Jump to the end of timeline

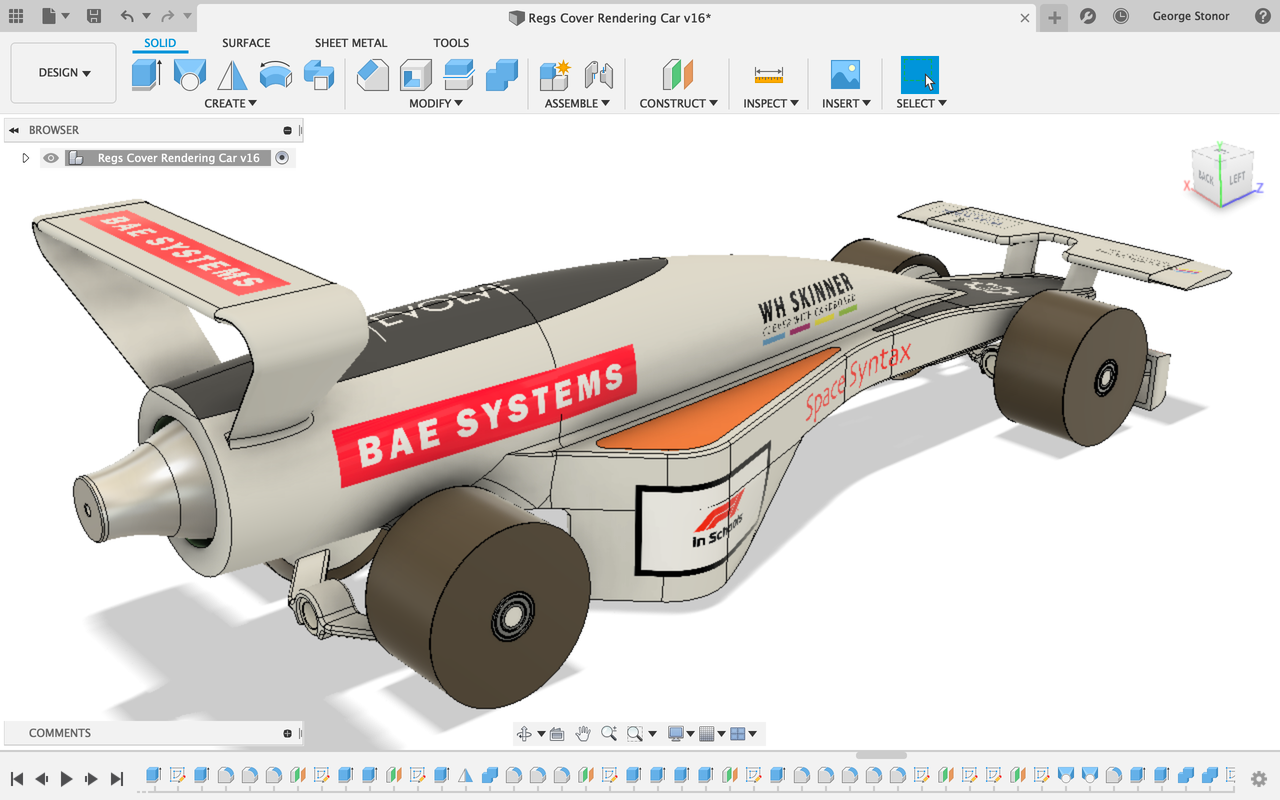click(116, 779)
